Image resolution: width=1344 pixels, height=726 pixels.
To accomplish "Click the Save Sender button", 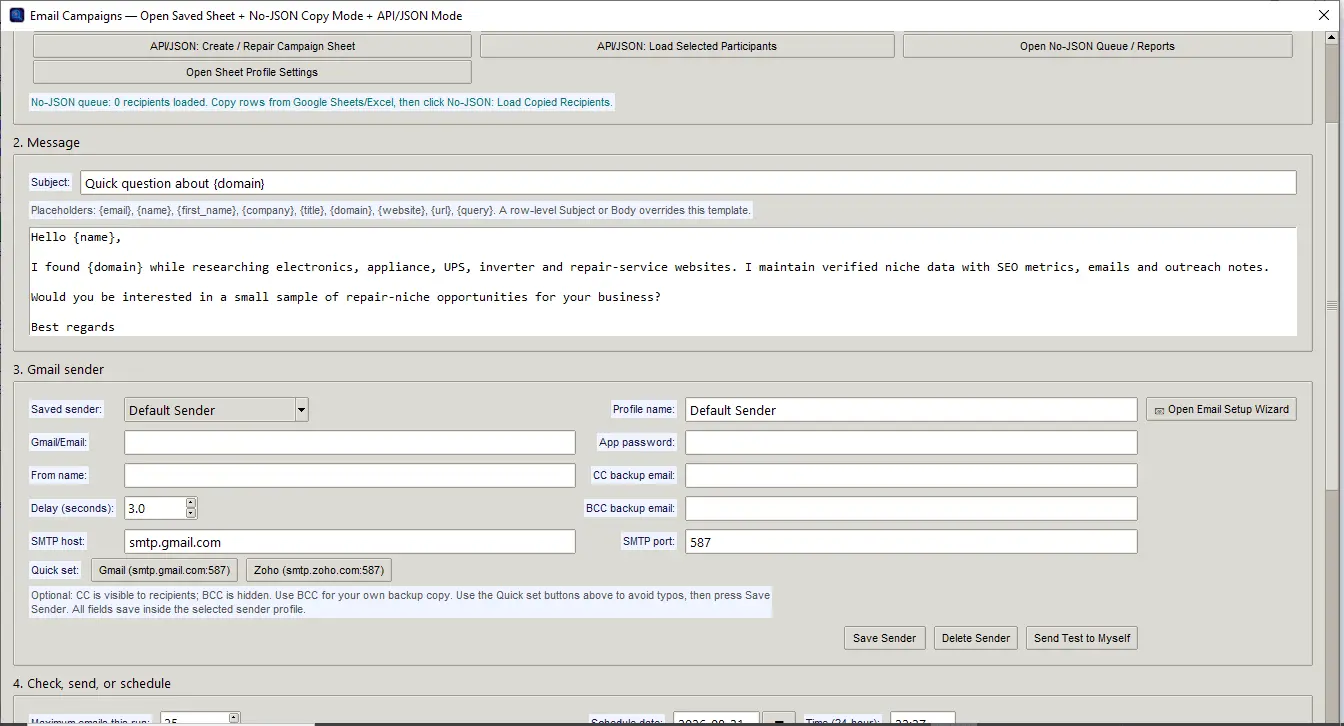I will point(884,638).
